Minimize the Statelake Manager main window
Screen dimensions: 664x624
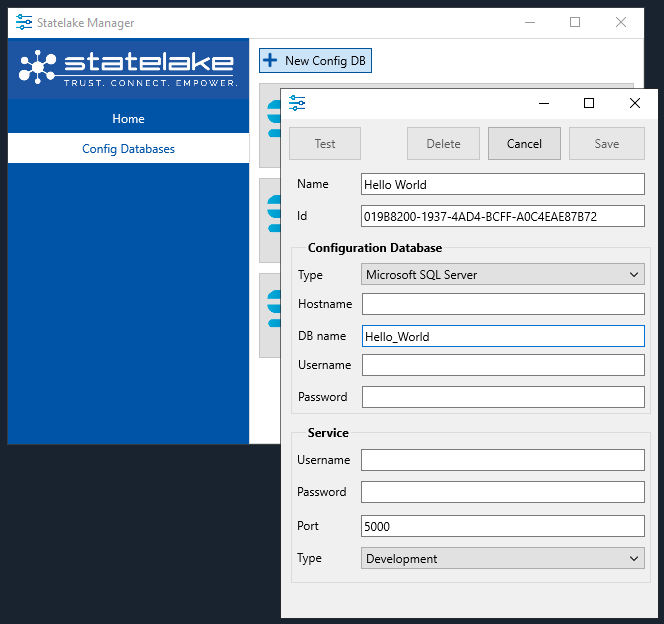click(530, 22)
